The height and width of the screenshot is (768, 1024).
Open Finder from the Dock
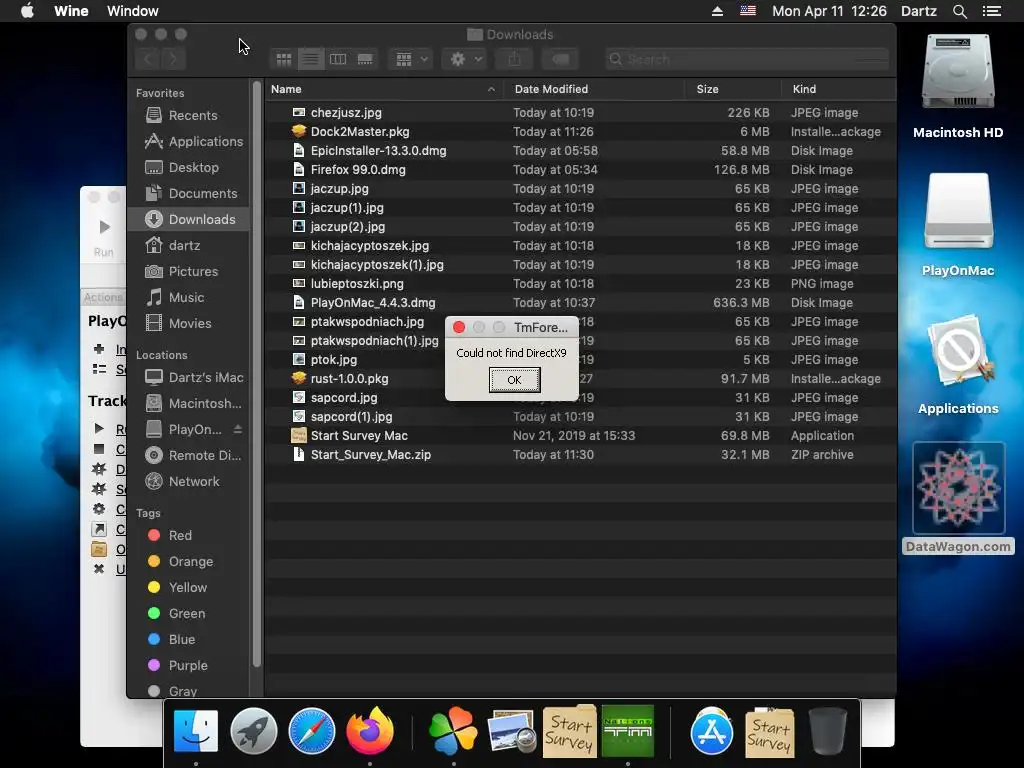[x=196, y=731]
